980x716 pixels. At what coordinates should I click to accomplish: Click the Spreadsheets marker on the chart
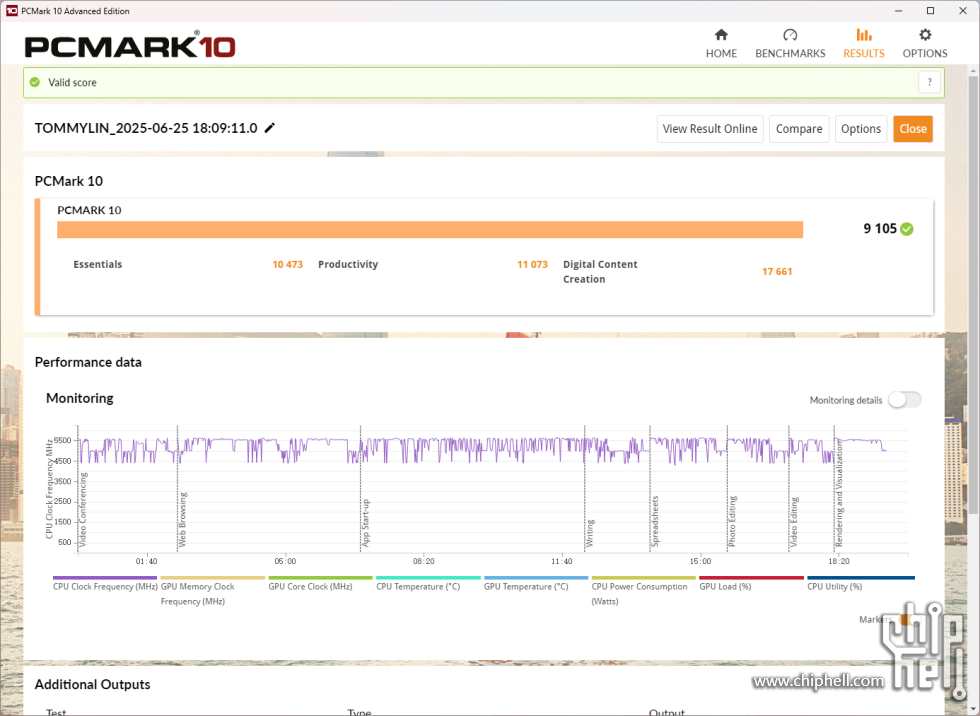tap(655, 522)
